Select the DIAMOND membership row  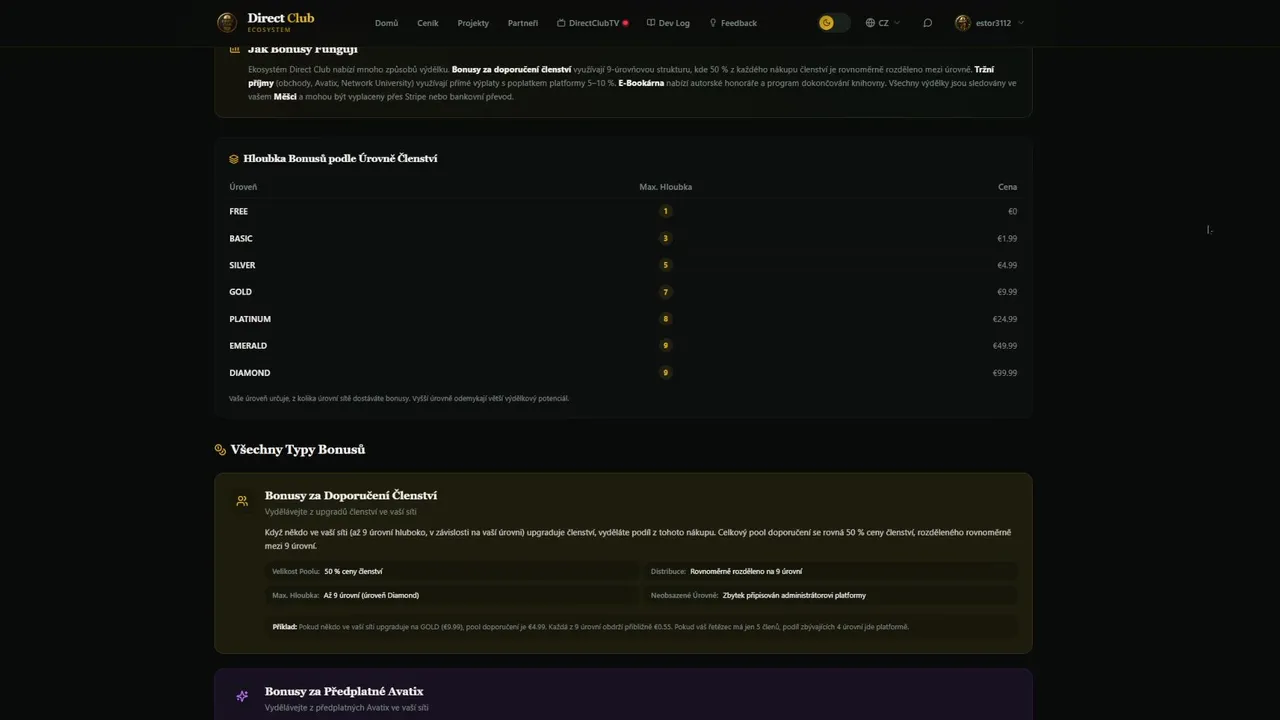(x=250, y=373)
